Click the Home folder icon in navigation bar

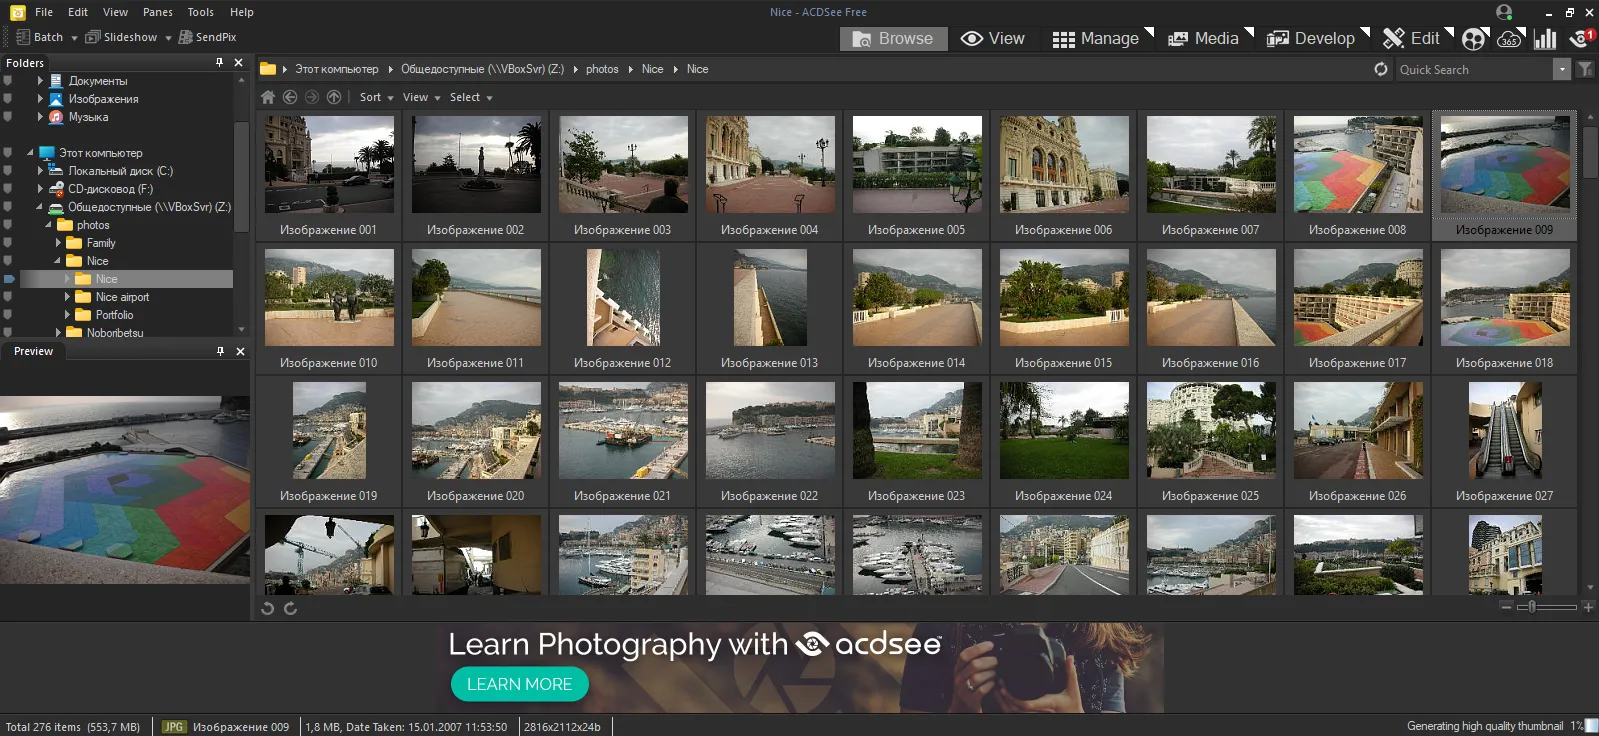coord(268,97)
